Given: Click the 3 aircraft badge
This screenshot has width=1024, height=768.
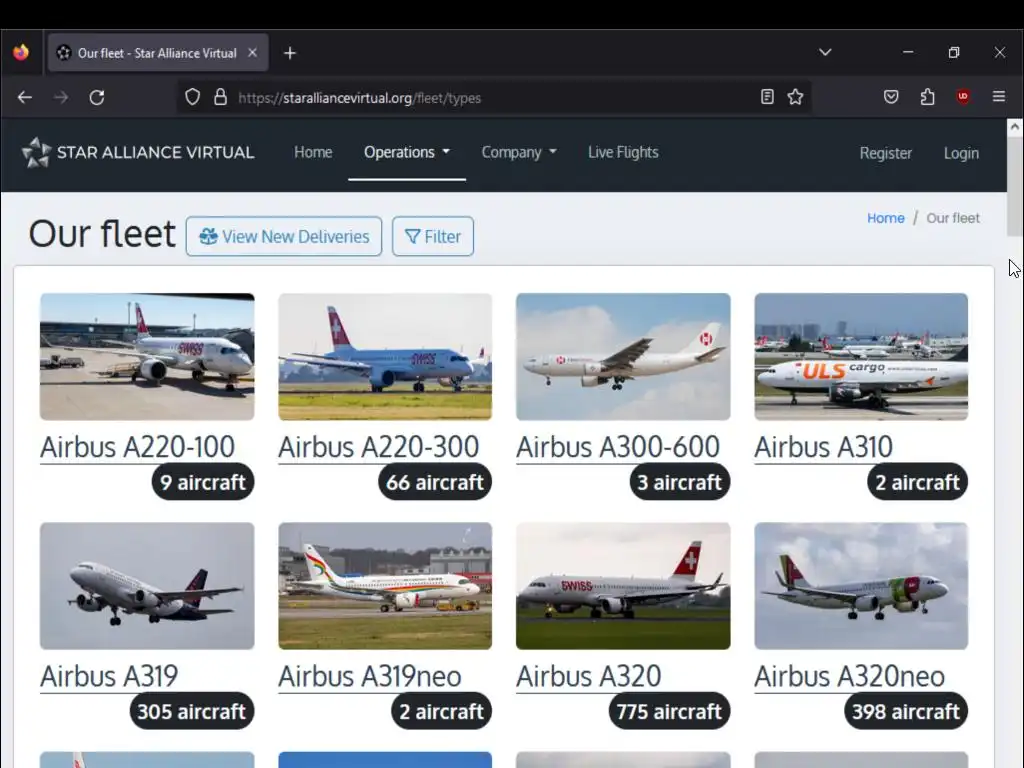Looking at the screenshot, I should pyautogui.click(x=680, y=482).
